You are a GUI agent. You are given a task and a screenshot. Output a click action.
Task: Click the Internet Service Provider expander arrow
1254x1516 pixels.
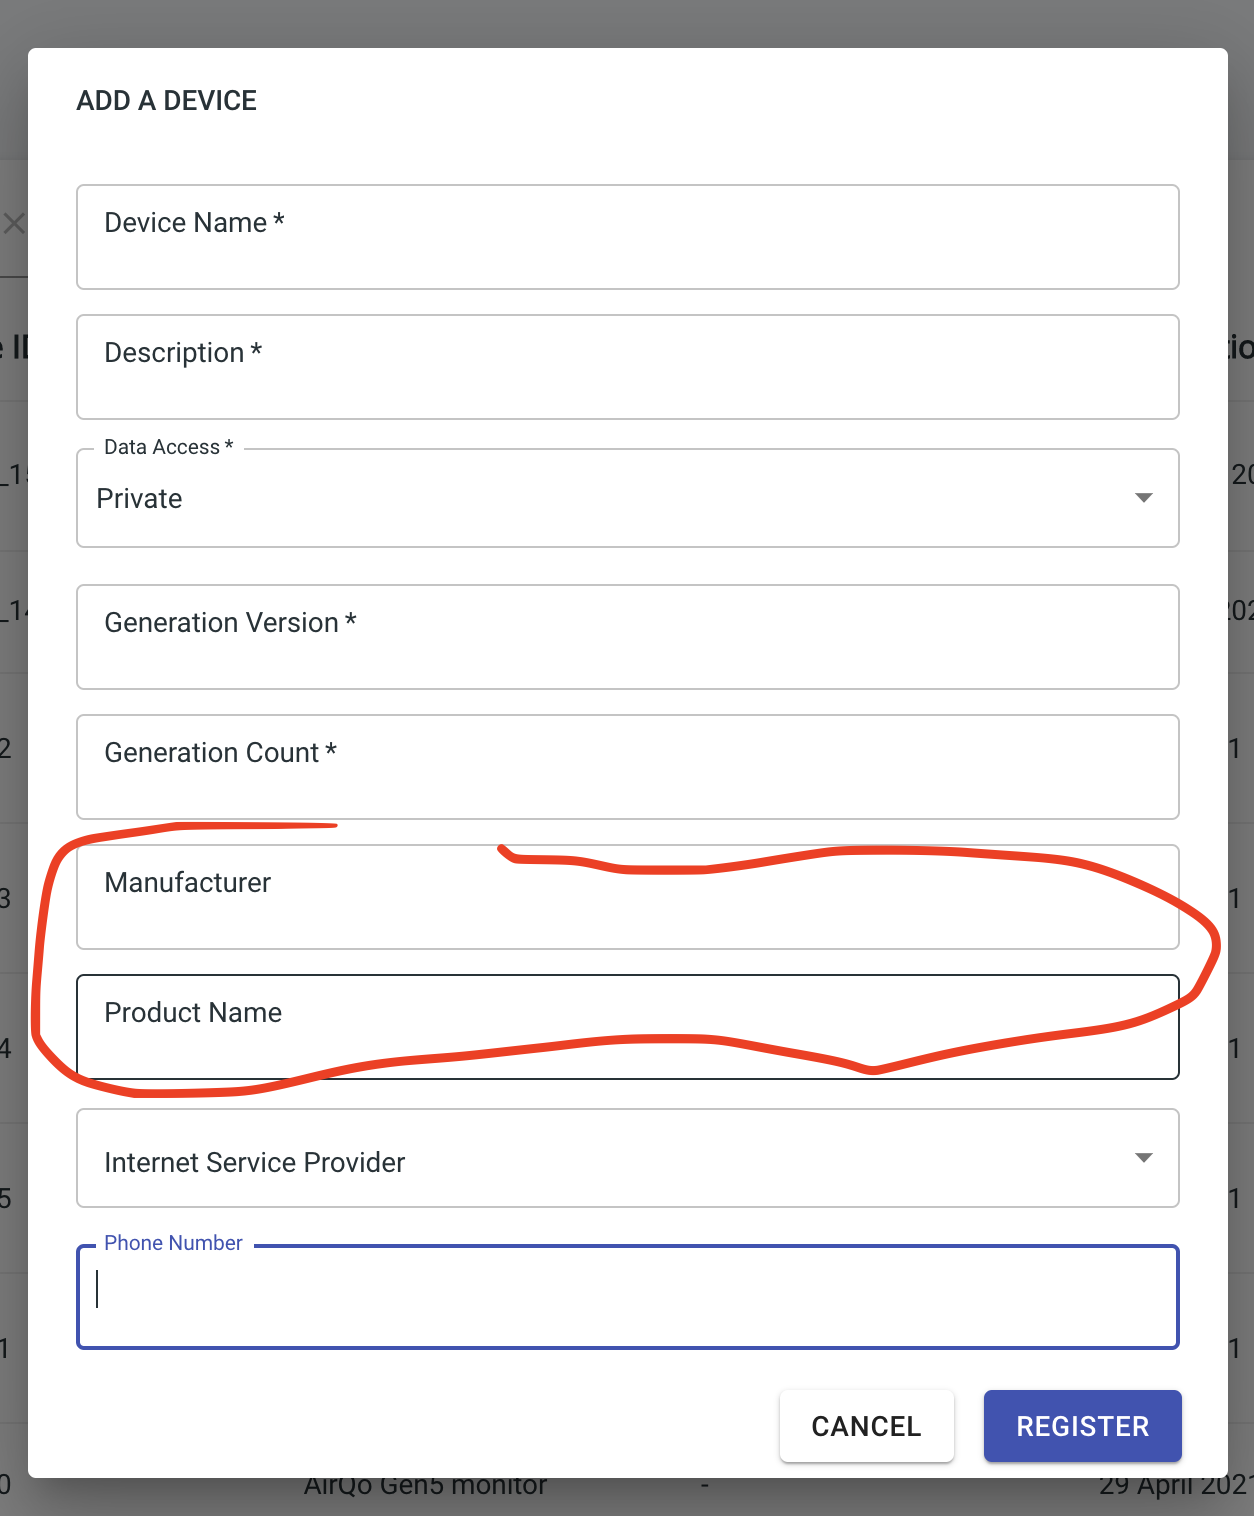click(x=1144, y=1158)
